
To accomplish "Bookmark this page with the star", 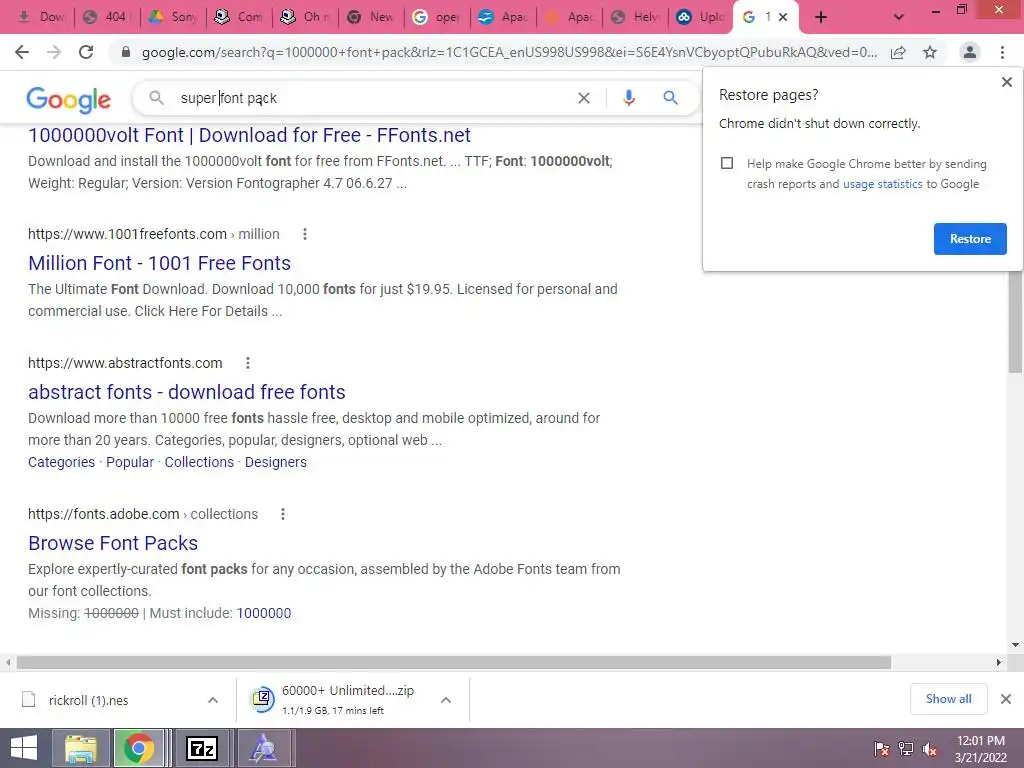I will (x=930, y=52).
